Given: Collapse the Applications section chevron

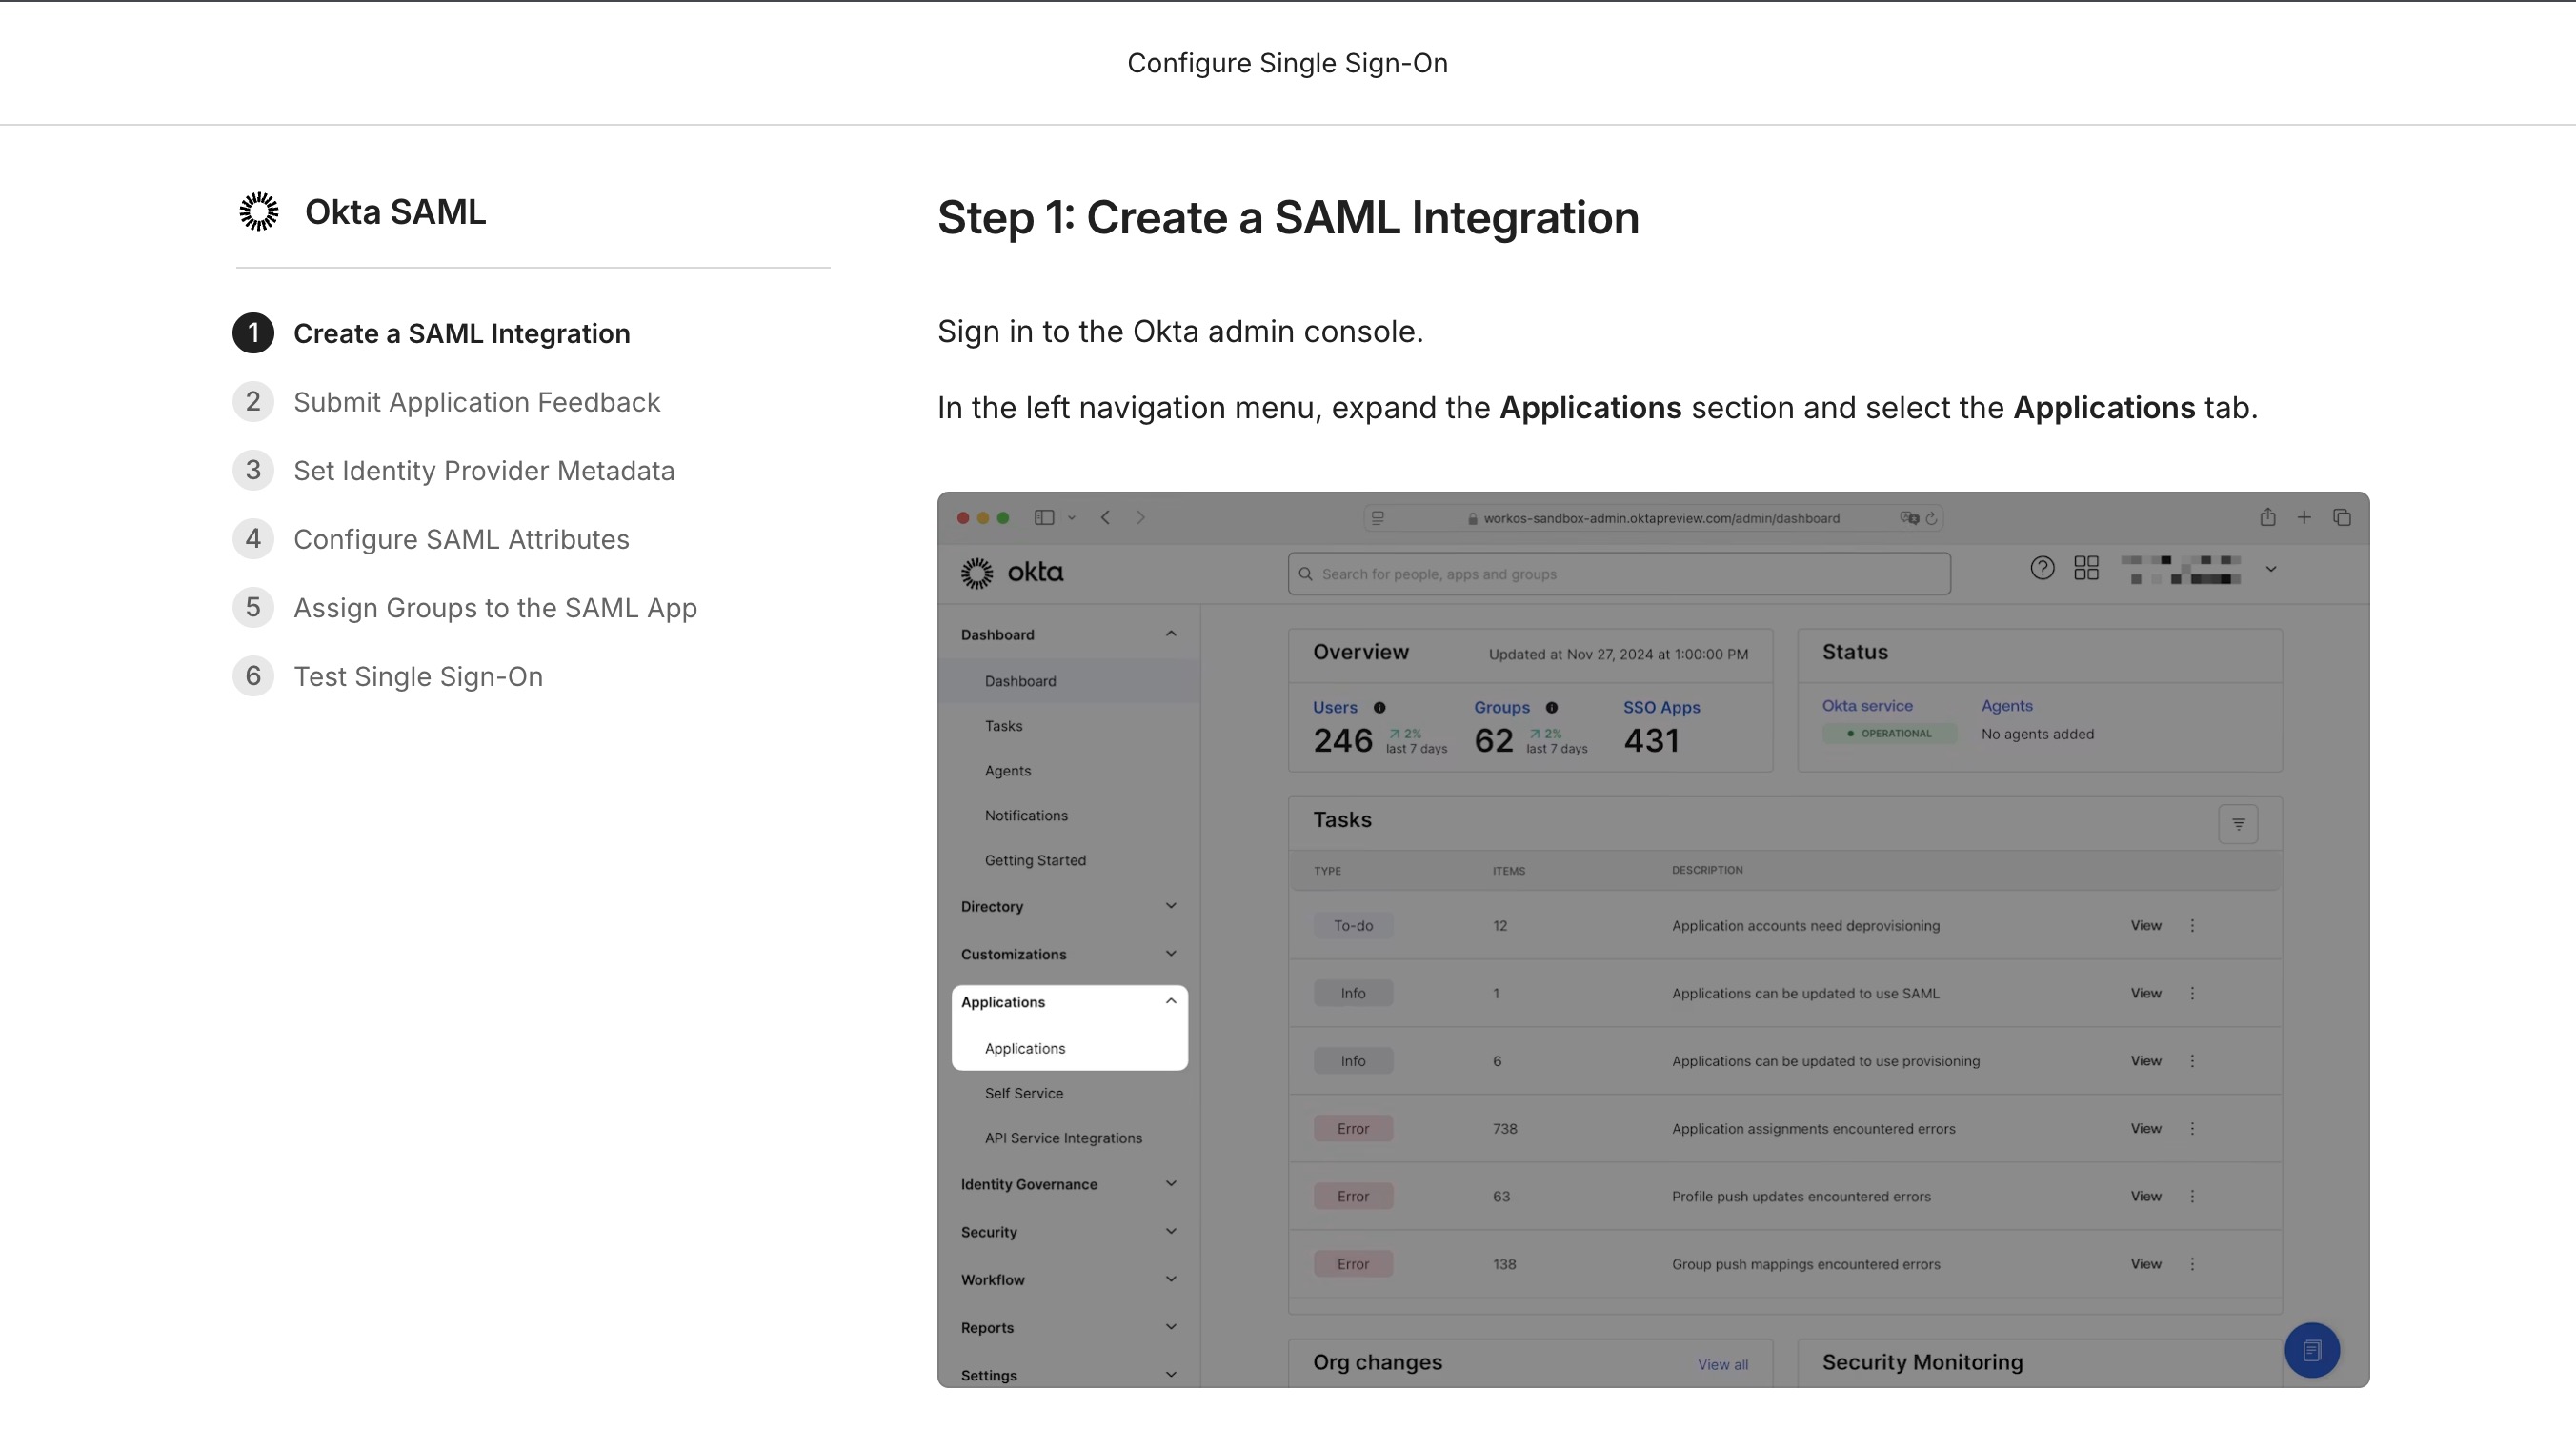Looking at the screenshot, I should point(1171,1002).
